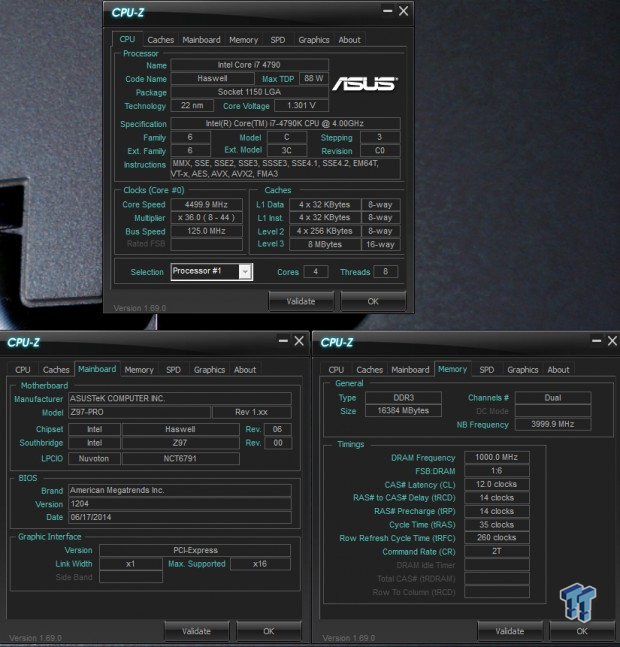Open SPD tab in top CPU-Z window
Viewport: 620px width, 647px height.
(278, 40)
